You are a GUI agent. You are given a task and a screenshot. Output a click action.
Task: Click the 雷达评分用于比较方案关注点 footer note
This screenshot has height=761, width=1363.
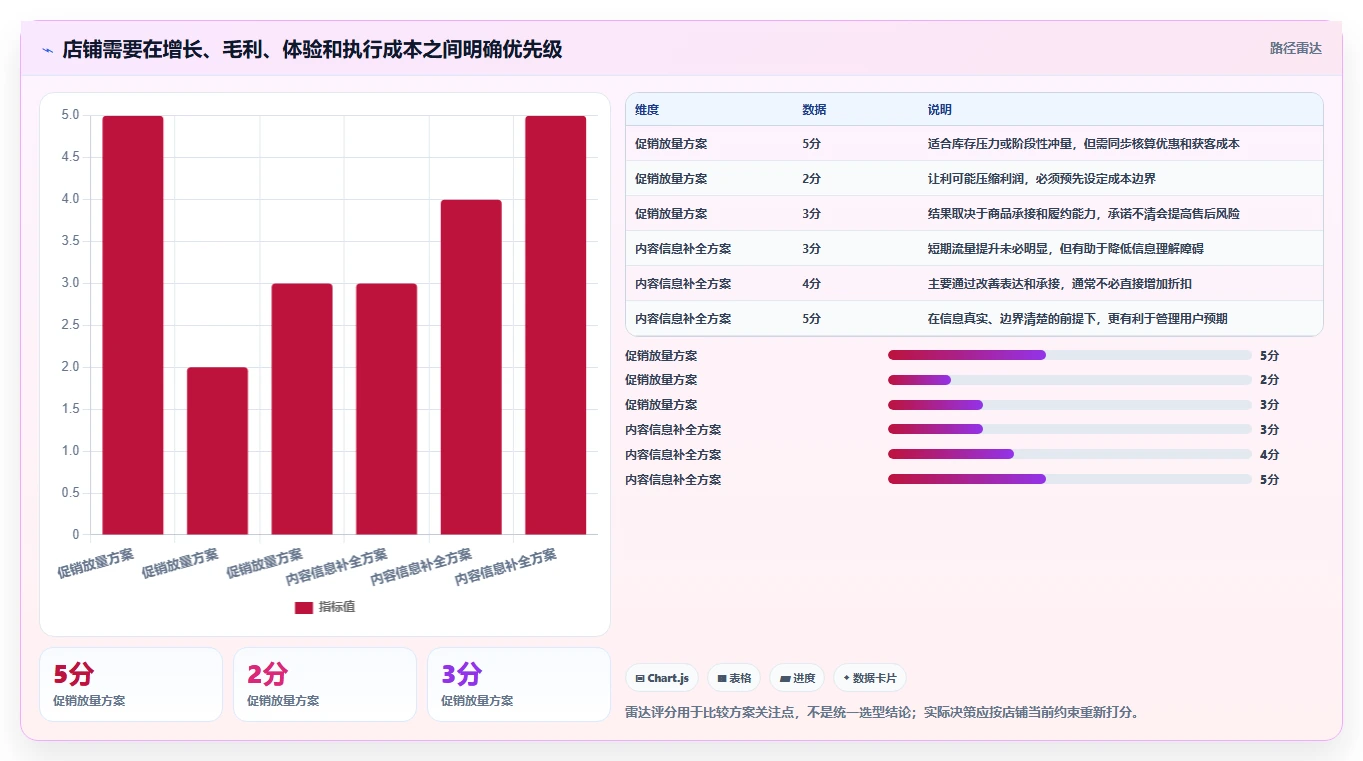(882, 713)
